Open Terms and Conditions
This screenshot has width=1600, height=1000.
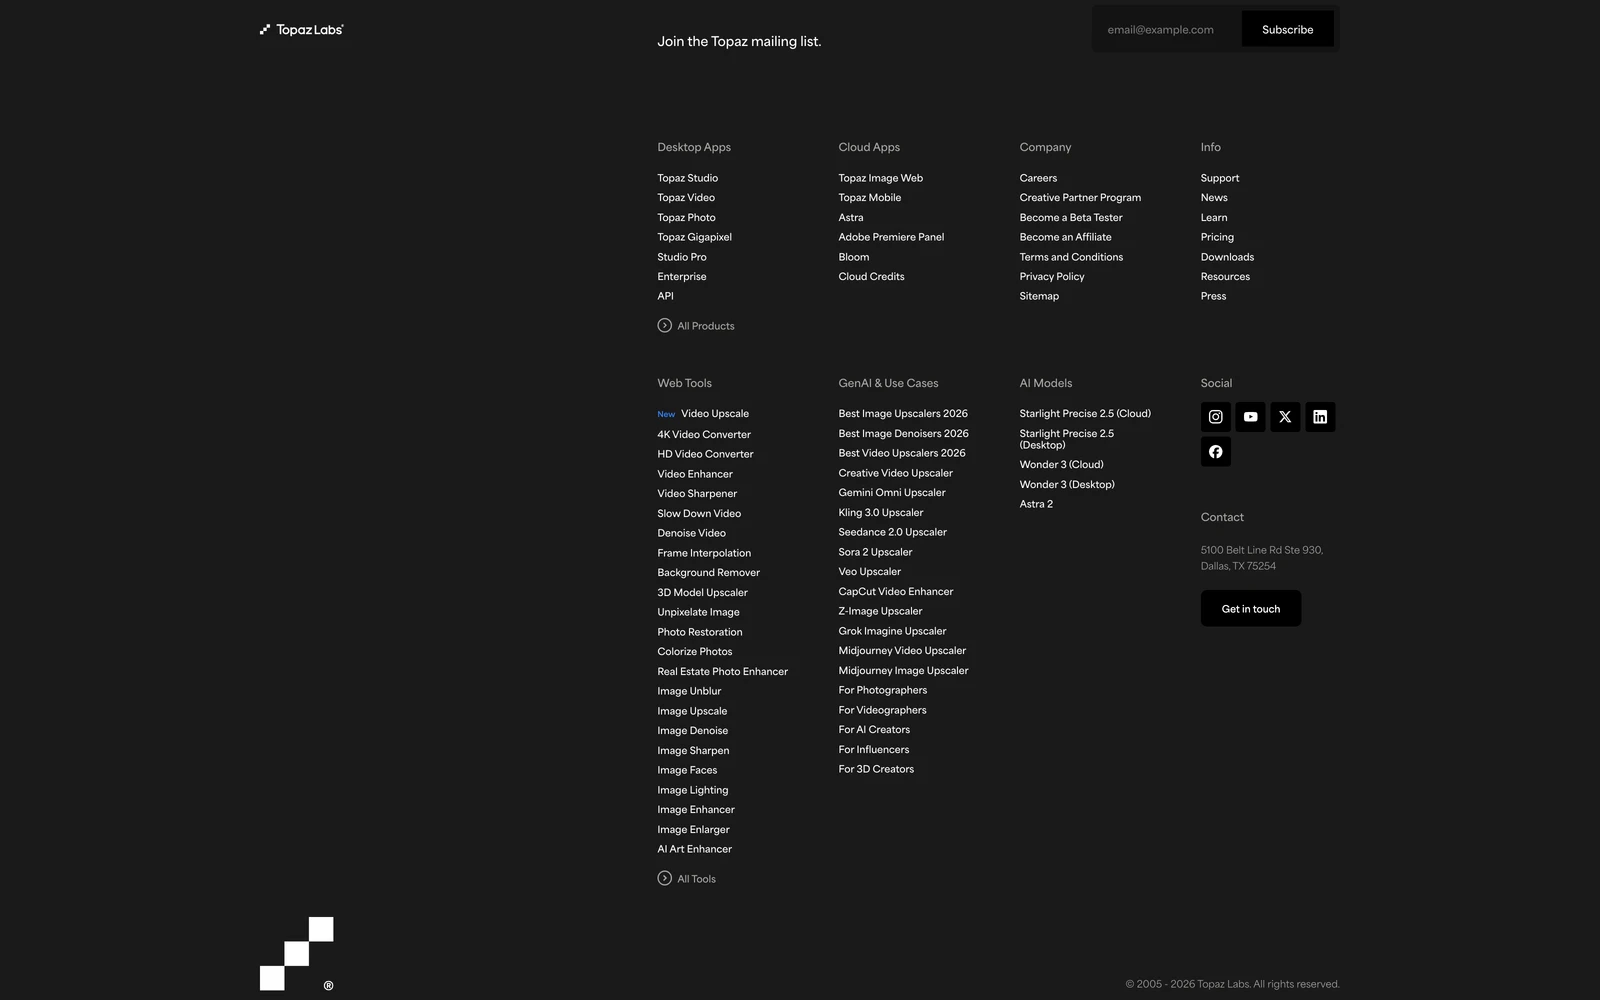[x=1071, y=257]
